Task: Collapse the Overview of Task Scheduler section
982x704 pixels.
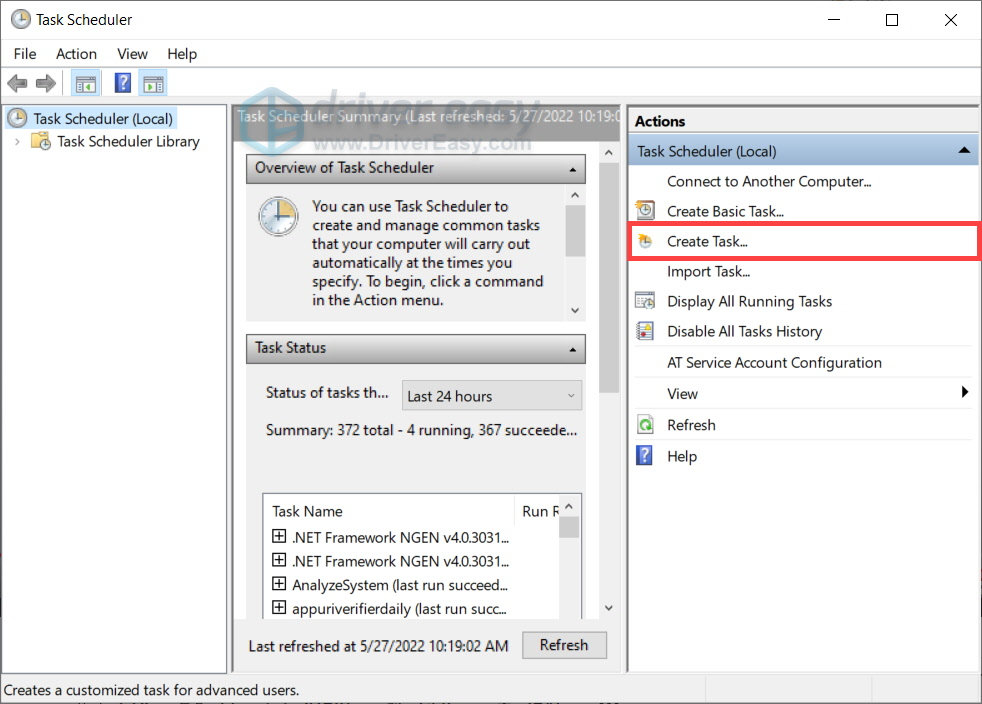Action: click(x=573, y=168)
